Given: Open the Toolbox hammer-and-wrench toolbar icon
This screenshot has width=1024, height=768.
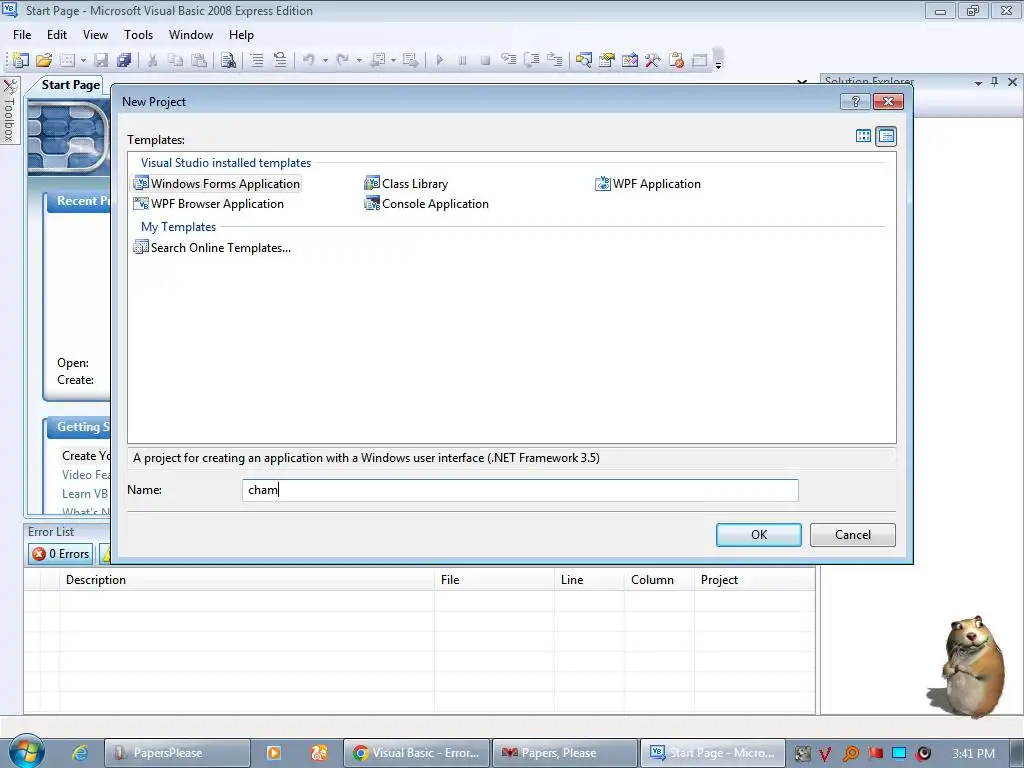Looking at the screenshot, I should coord(653,60).
